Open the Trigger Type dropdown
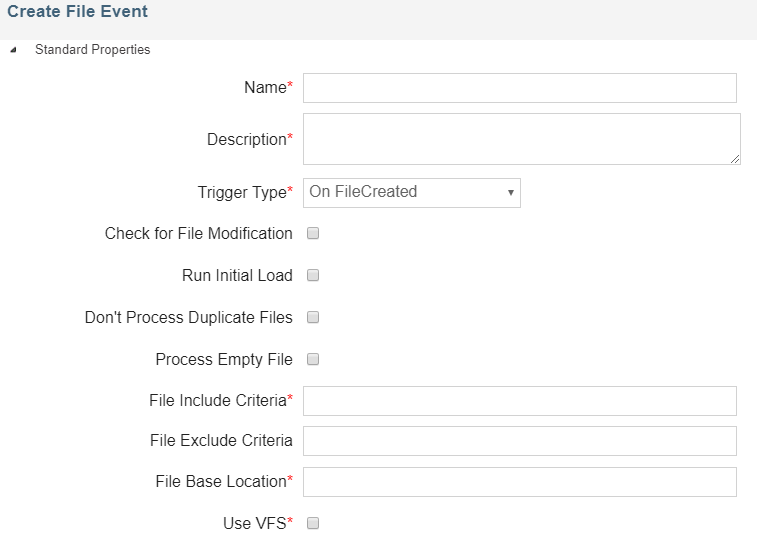Screen dimensions: 757x541 point(411,192)
